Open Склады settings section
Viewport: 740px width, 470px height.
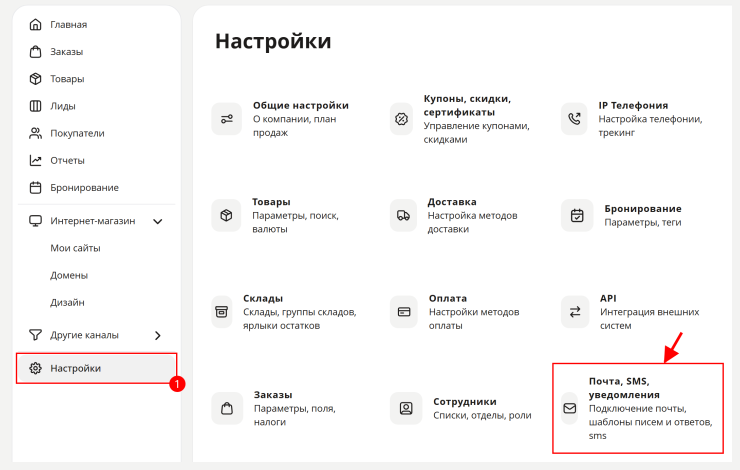coord(263,298)
